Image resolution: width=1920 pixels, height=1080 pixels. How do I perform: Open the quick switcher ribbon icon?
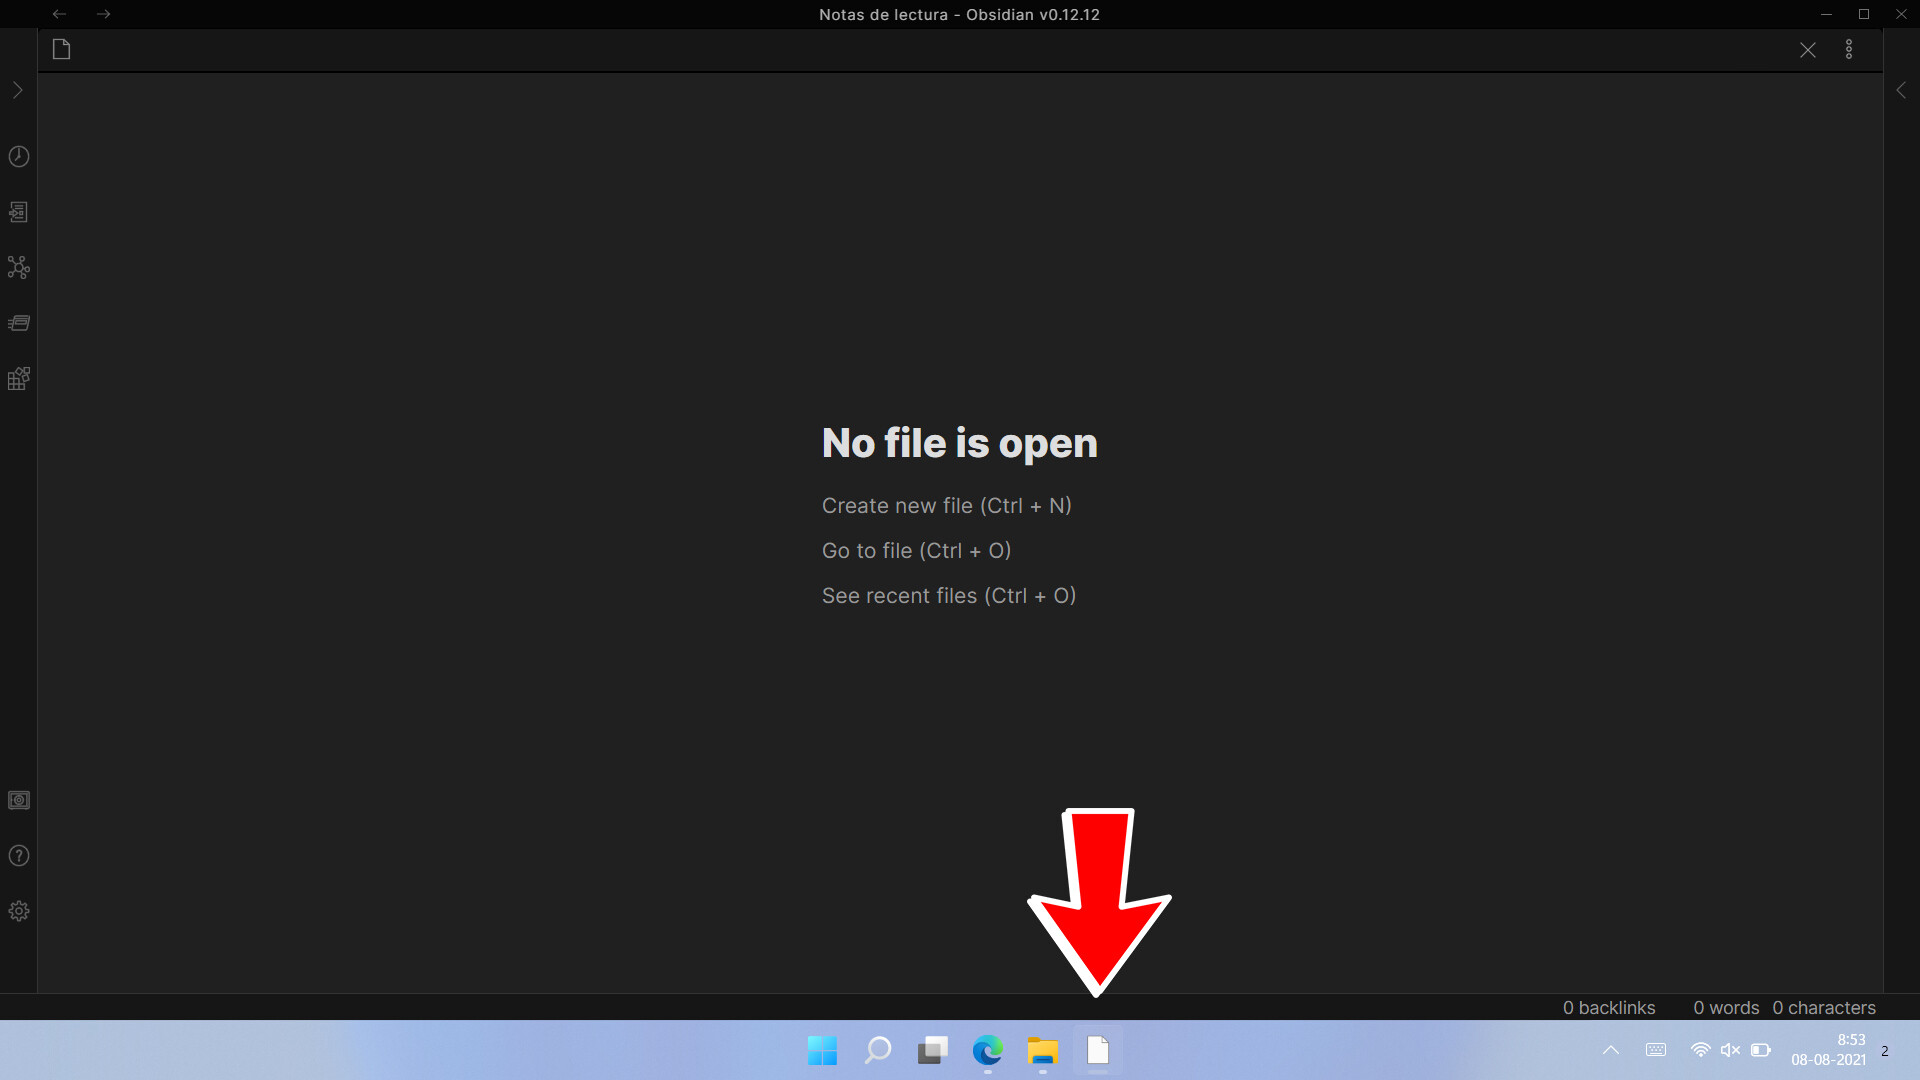[x=19, y=212]
